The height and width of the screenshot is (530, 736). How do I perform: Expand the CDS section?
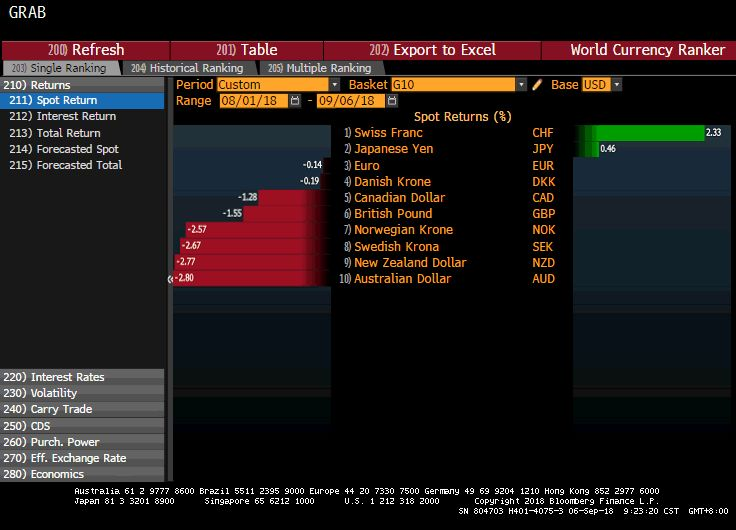point(82,426)
